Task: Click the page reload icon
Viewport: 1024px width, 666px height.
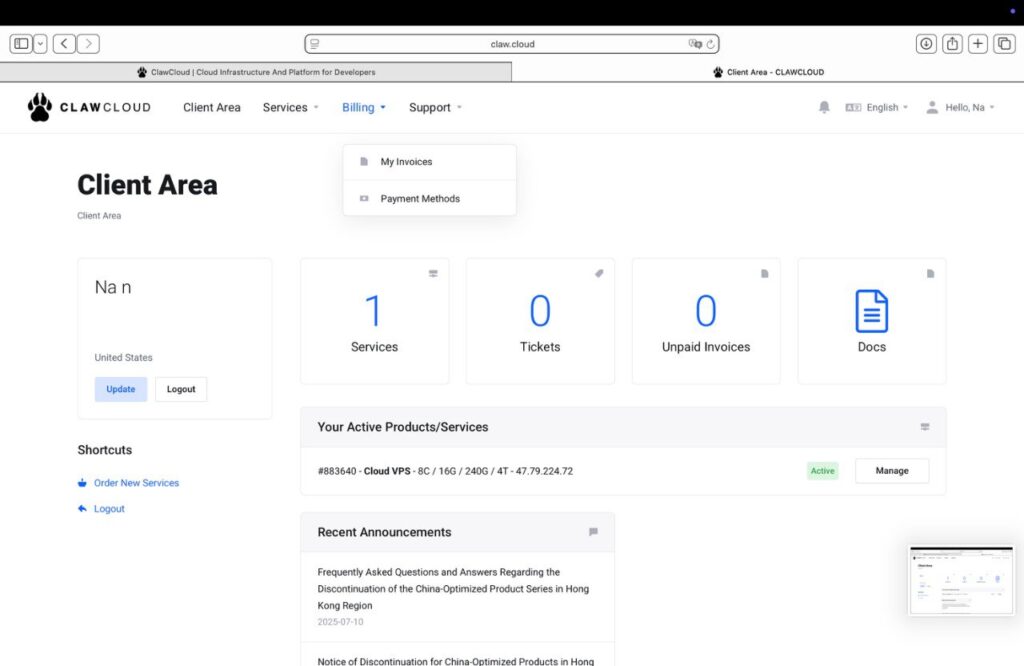Action: coord(711,44)
